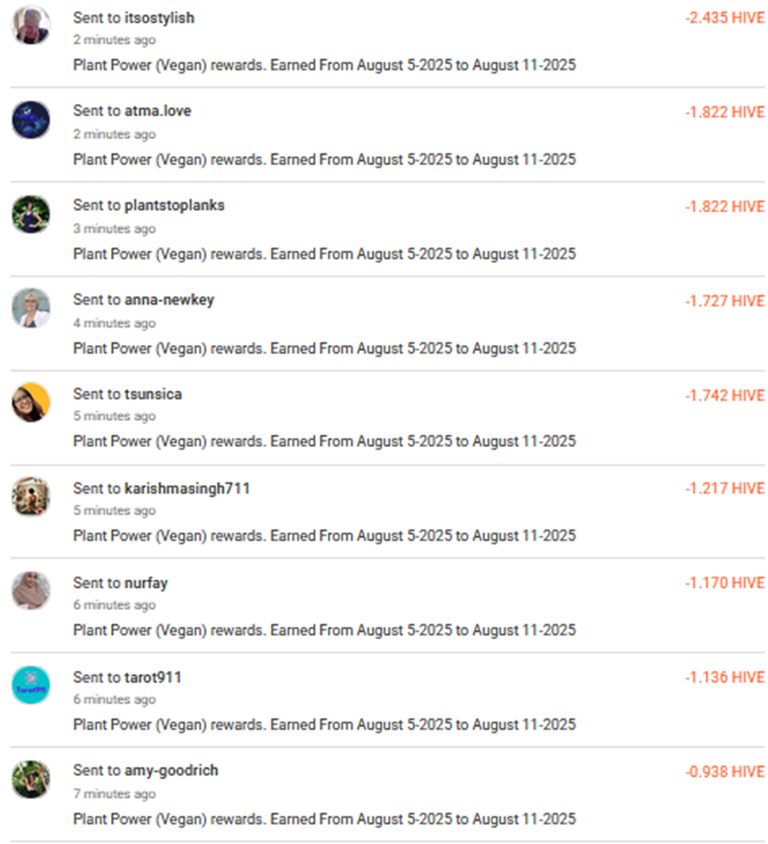The height and width of the screenshot is (844, 768).
Task: Open amy-goodrich profile avatar
Action: pyautogui.click(x=31, y=779)
